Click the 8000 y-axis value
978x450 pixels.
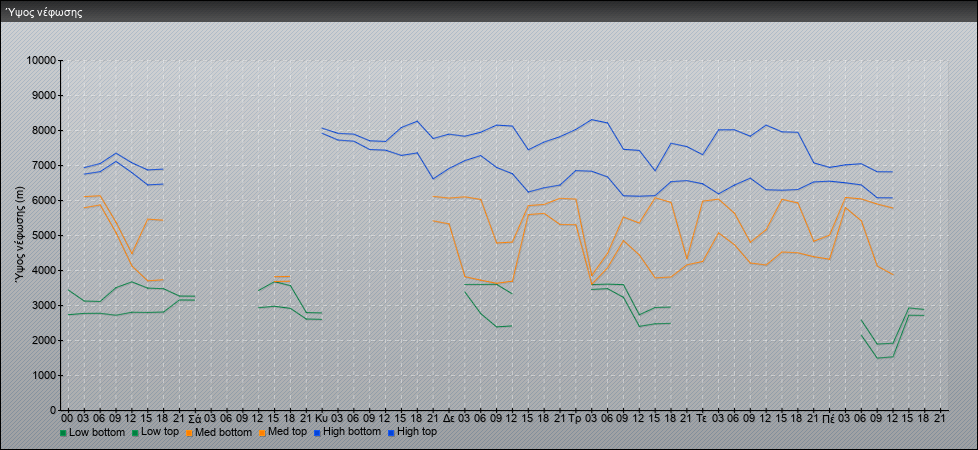(44, 130)
